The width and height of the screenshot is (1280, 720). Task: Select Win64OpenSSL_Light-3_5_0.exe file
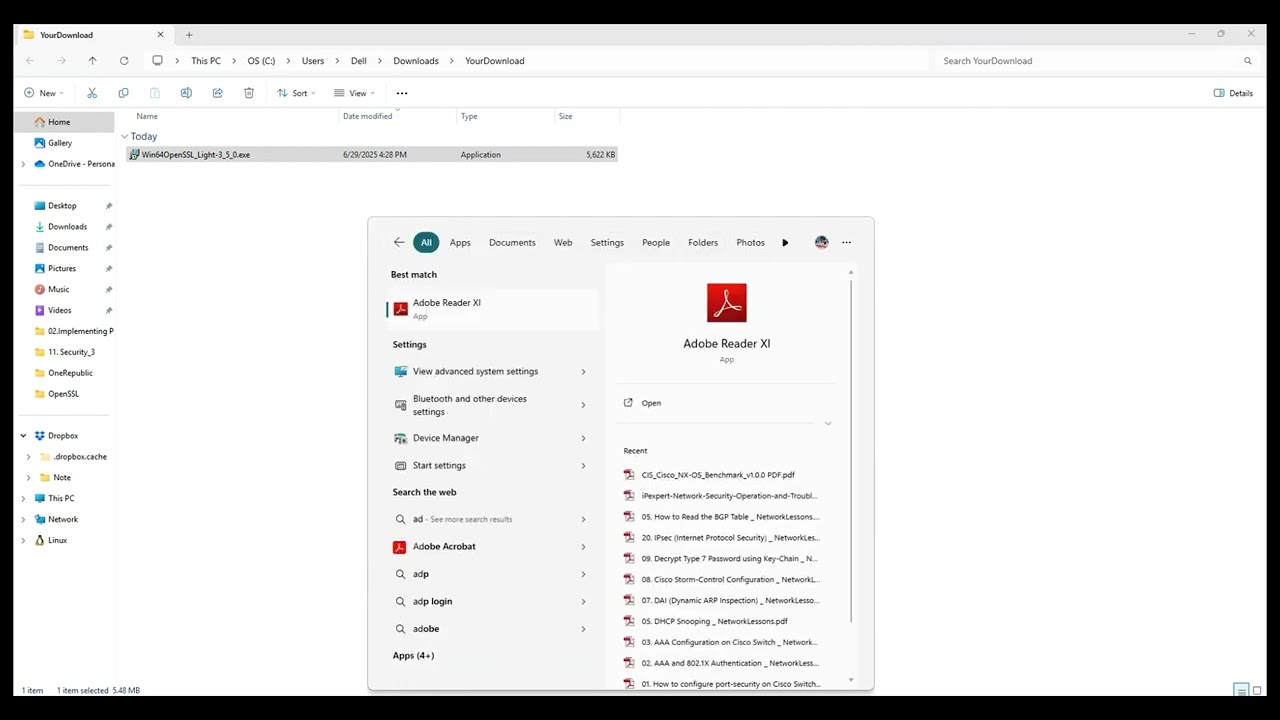(x=196, y=155)
